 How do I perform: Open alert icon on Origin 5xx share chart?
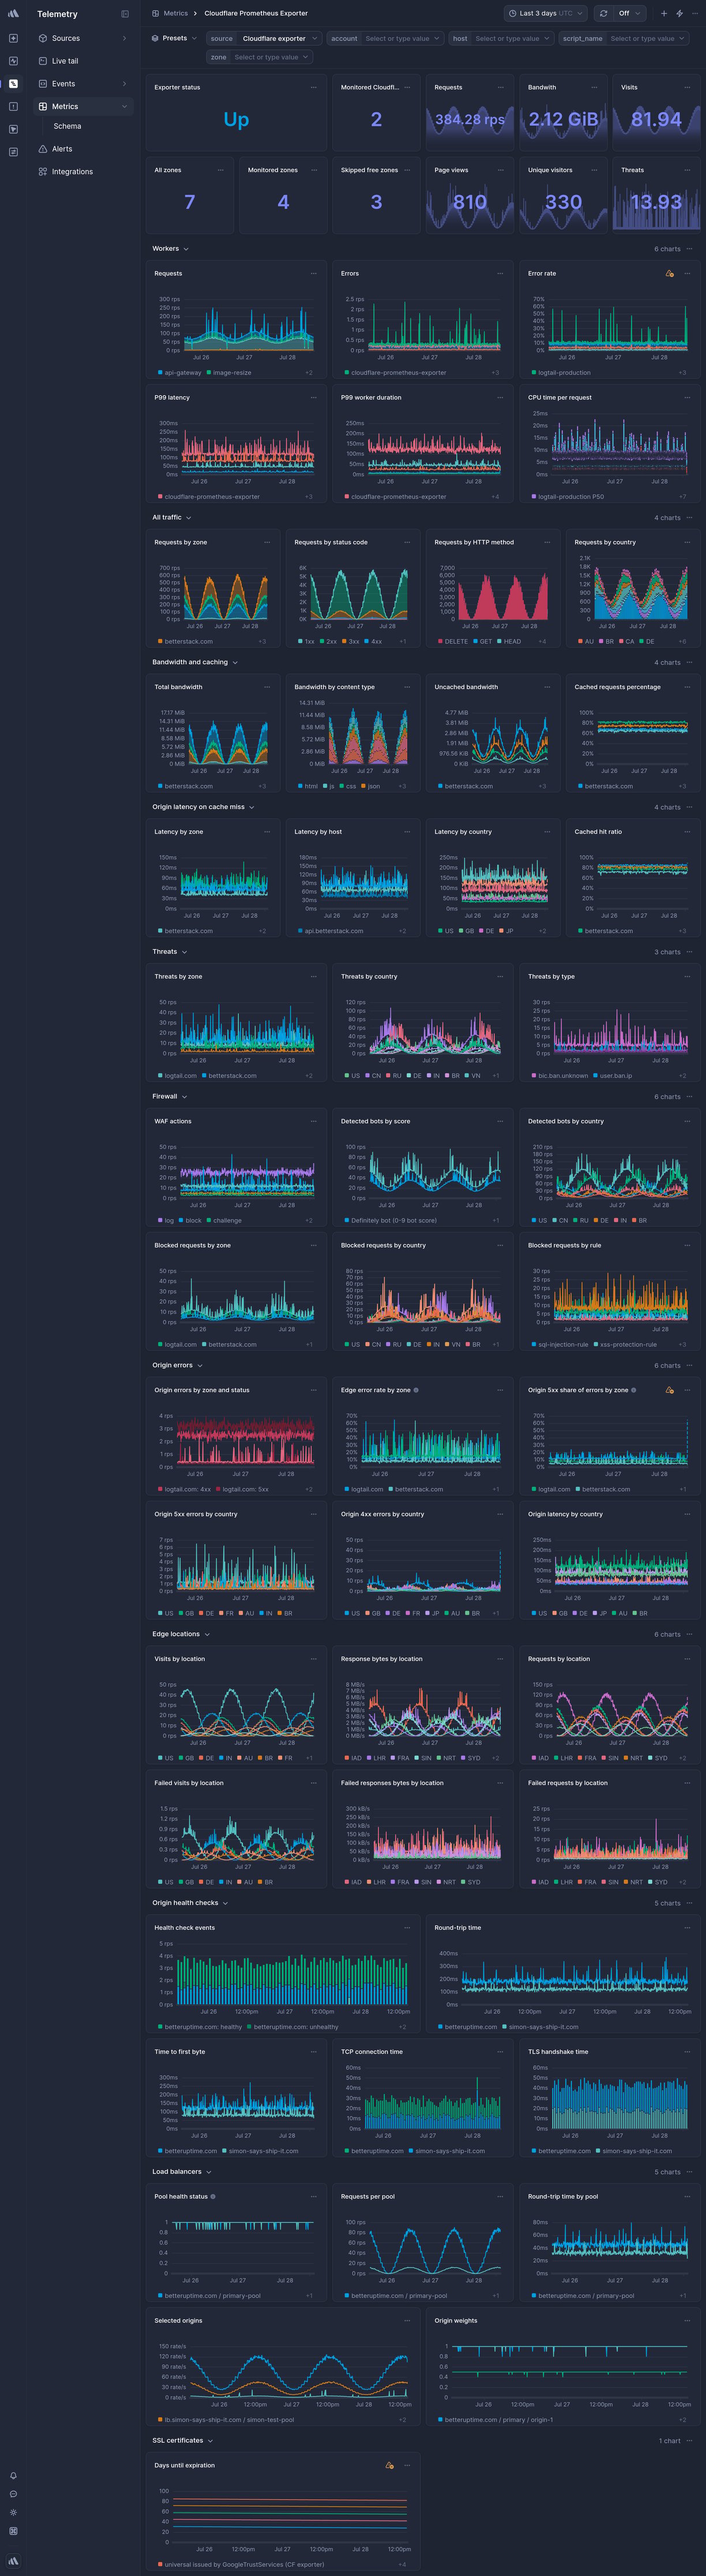pyautogui.click(x=670, y=1390)
